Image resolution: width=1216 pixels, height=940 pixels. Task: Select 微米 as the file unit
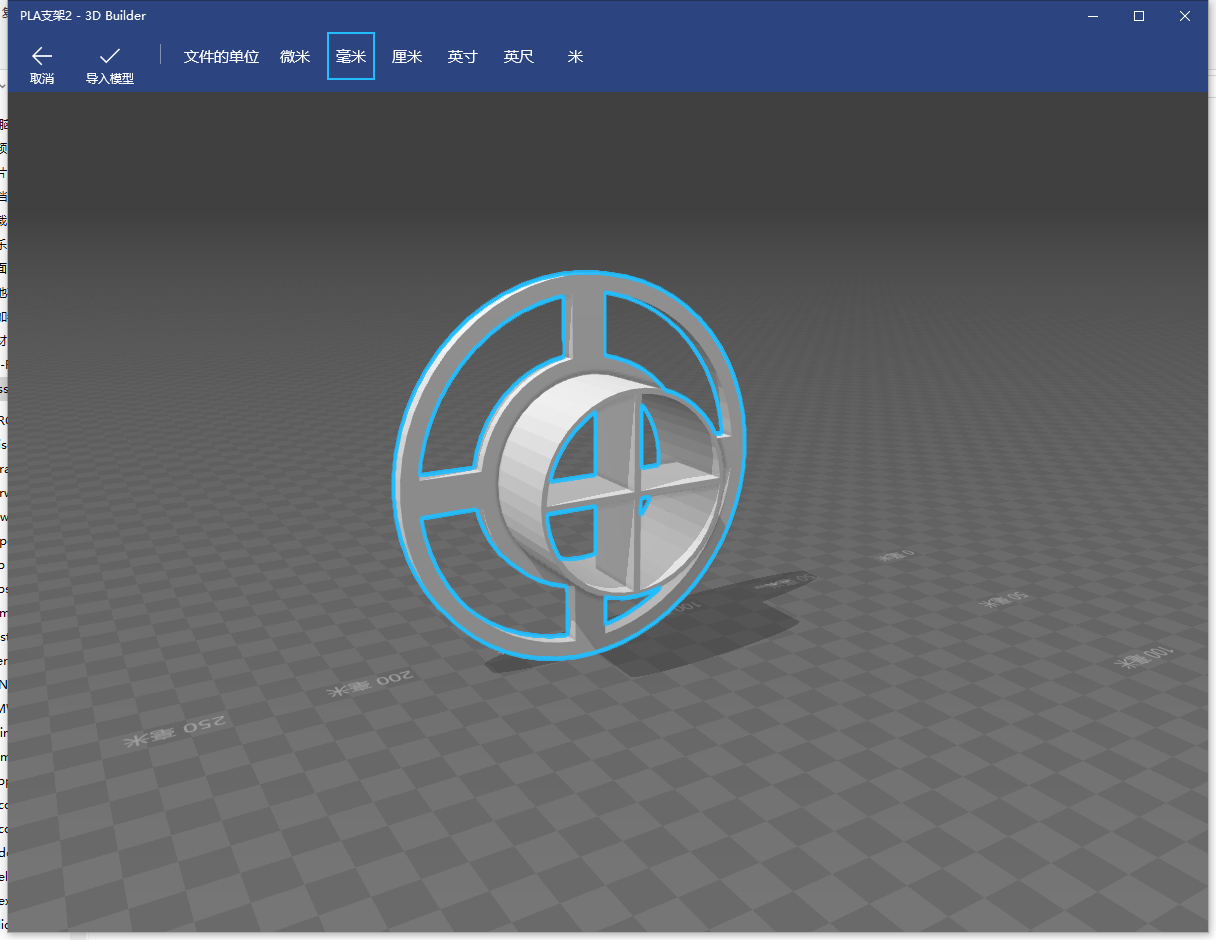click(295, 57)
